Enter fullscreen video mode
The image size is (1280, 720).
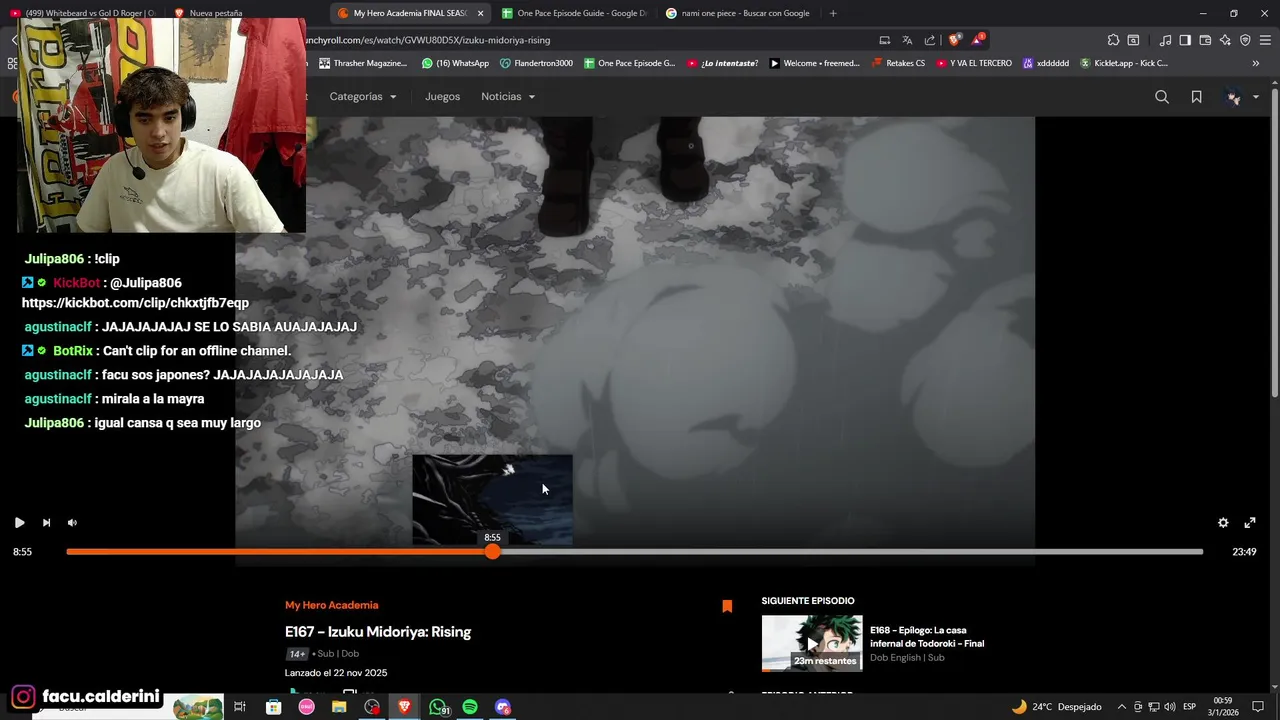point(1250,522)
